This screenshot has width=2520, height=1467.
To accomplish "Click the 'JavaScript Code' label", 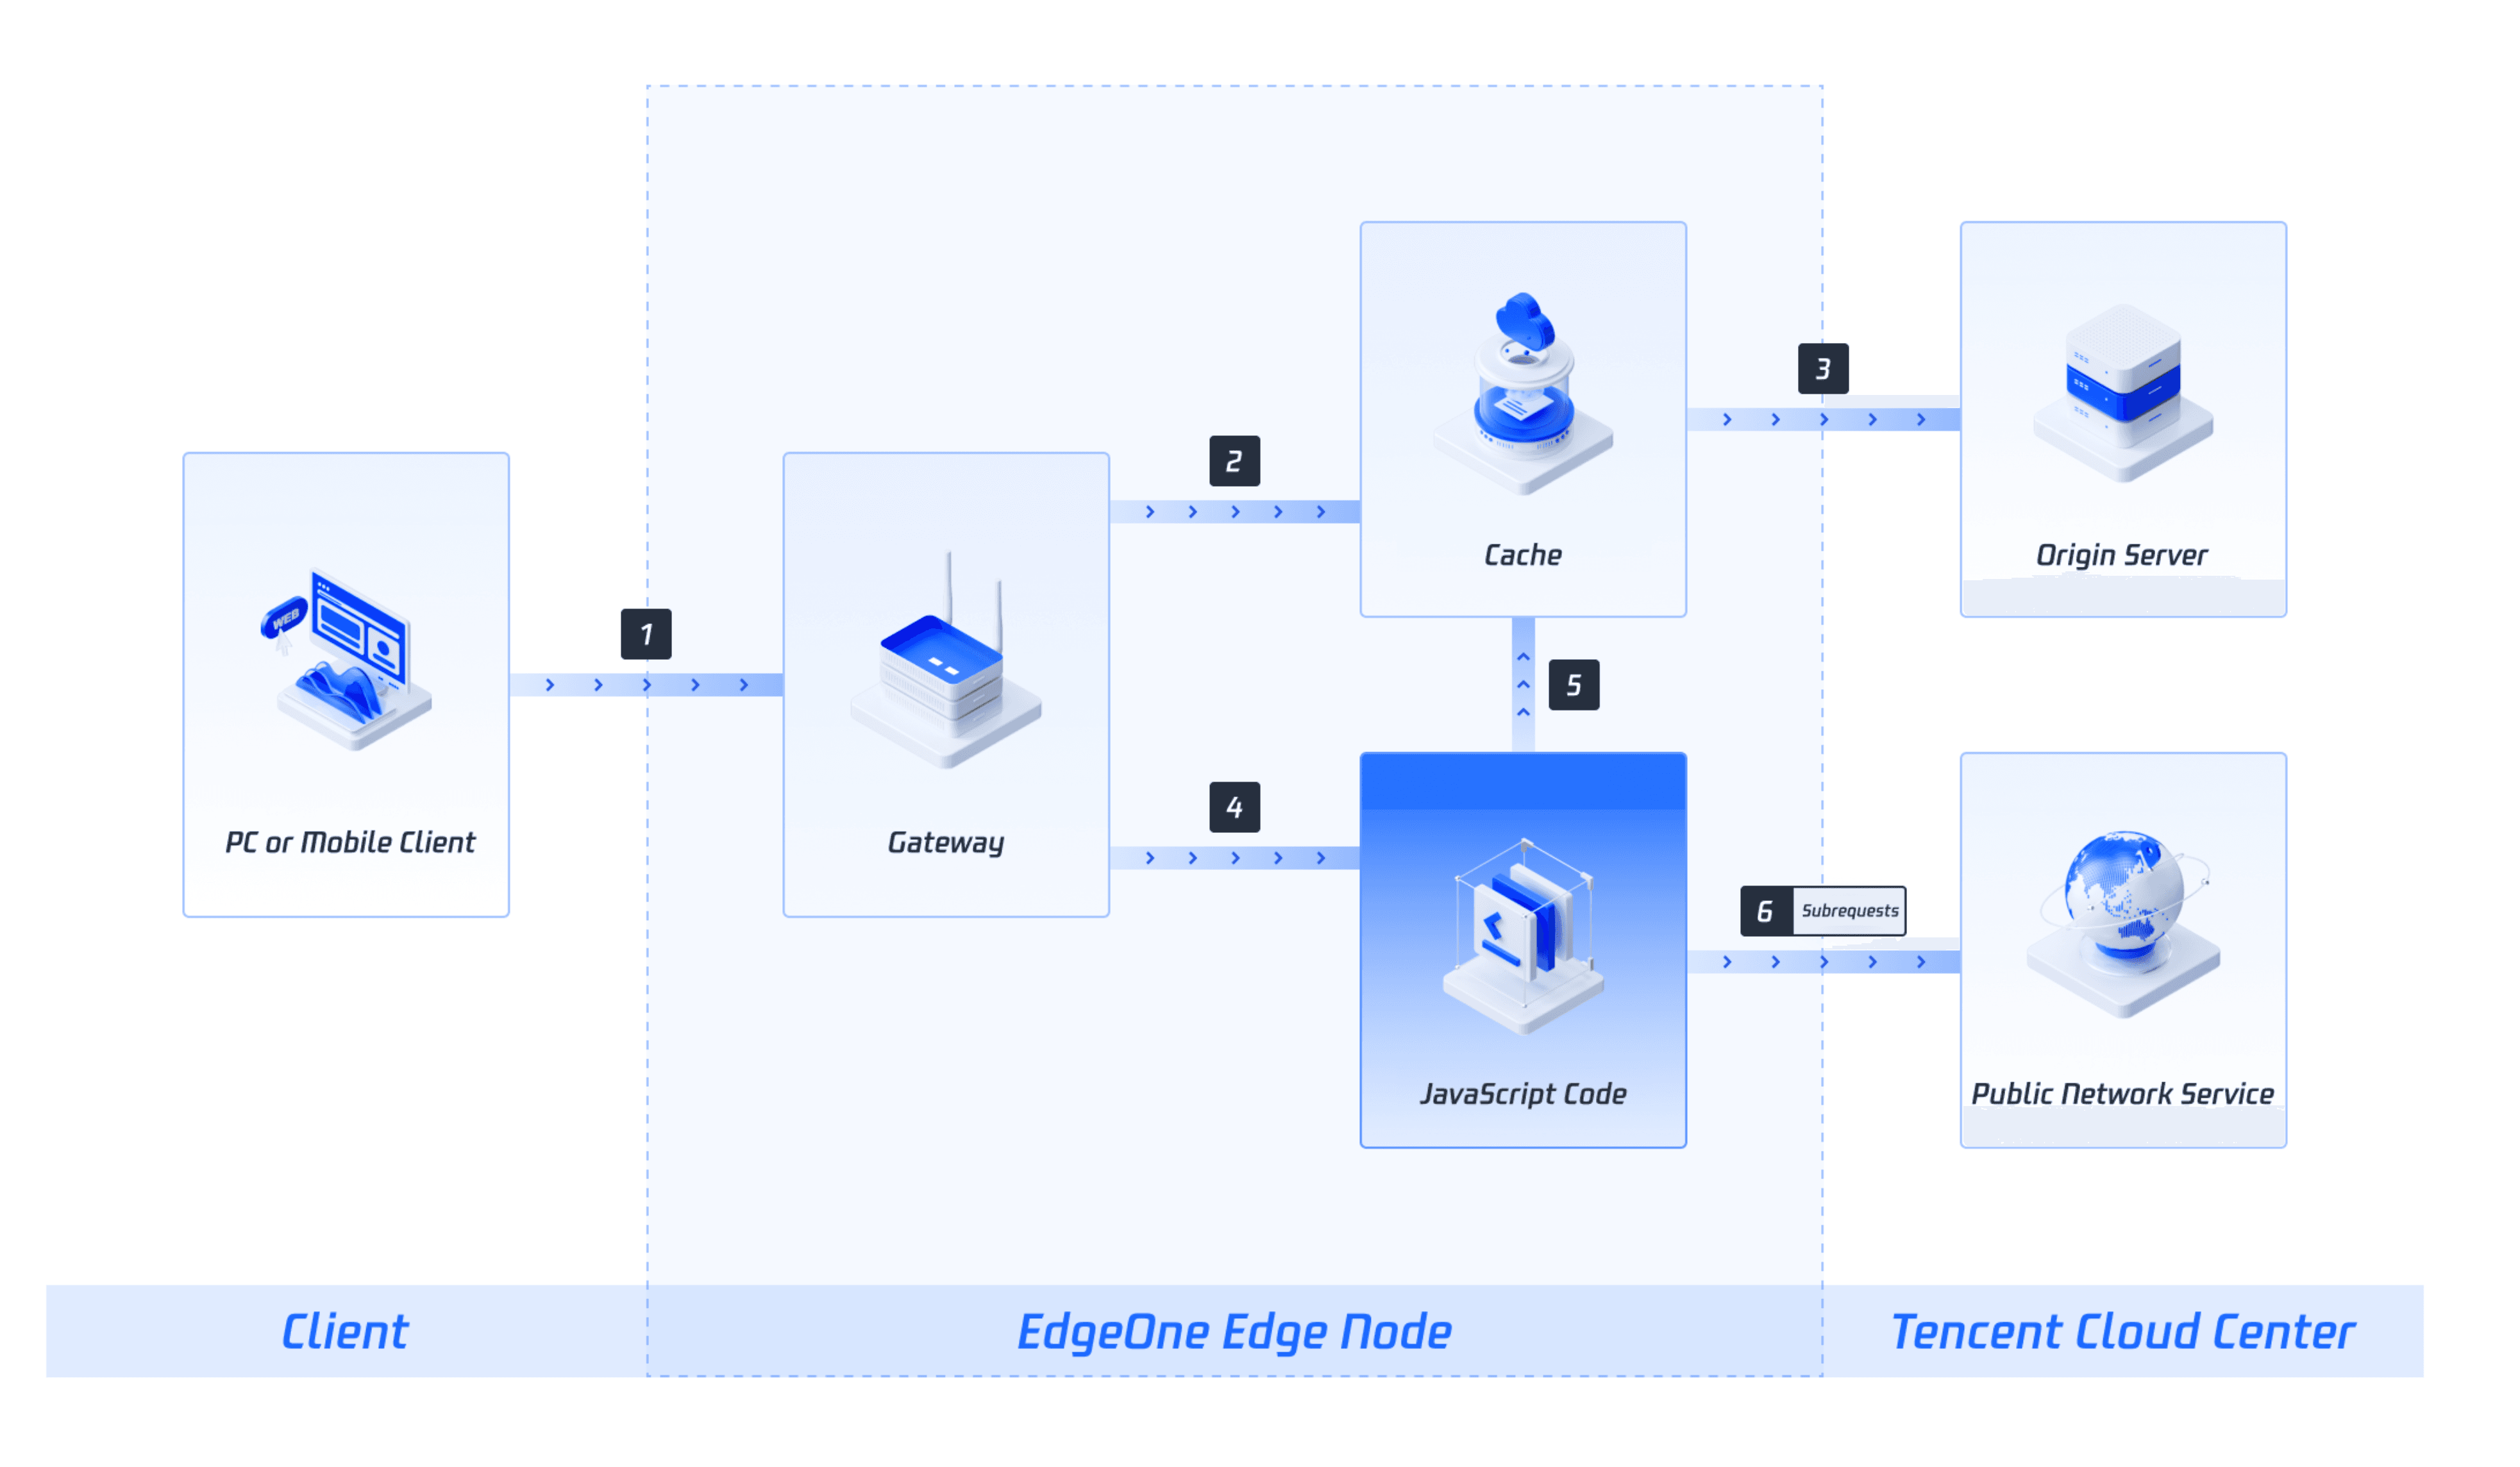I will click(x=1523, y=1094).
